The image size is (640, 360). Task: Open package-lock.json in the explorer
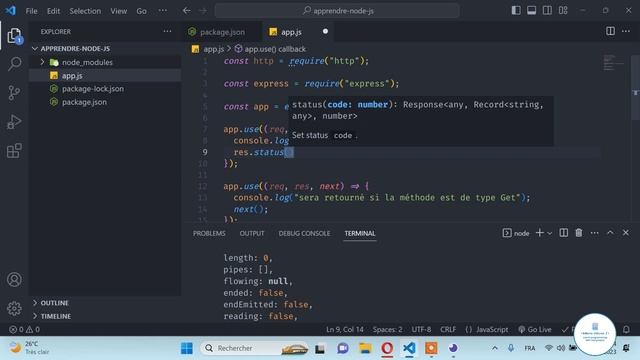point(105,89)
